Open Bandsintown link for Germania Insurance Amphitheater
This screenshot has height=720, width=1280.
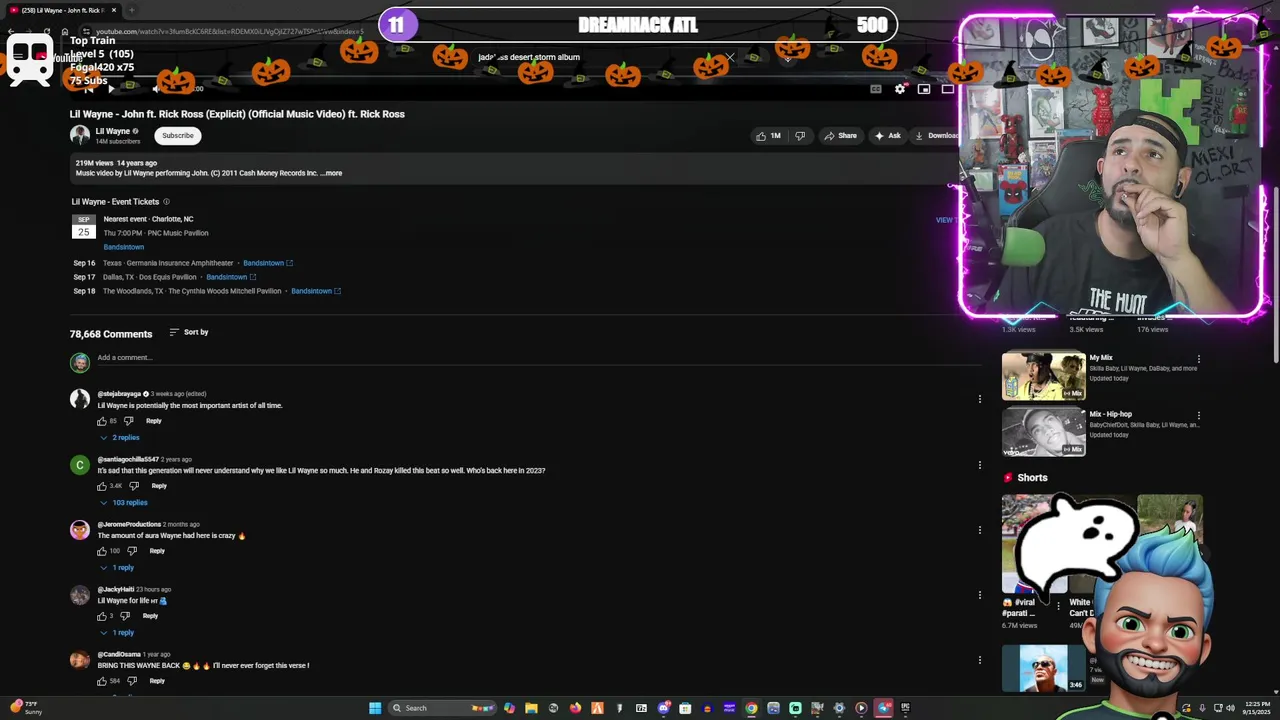[x=268, y=263]
